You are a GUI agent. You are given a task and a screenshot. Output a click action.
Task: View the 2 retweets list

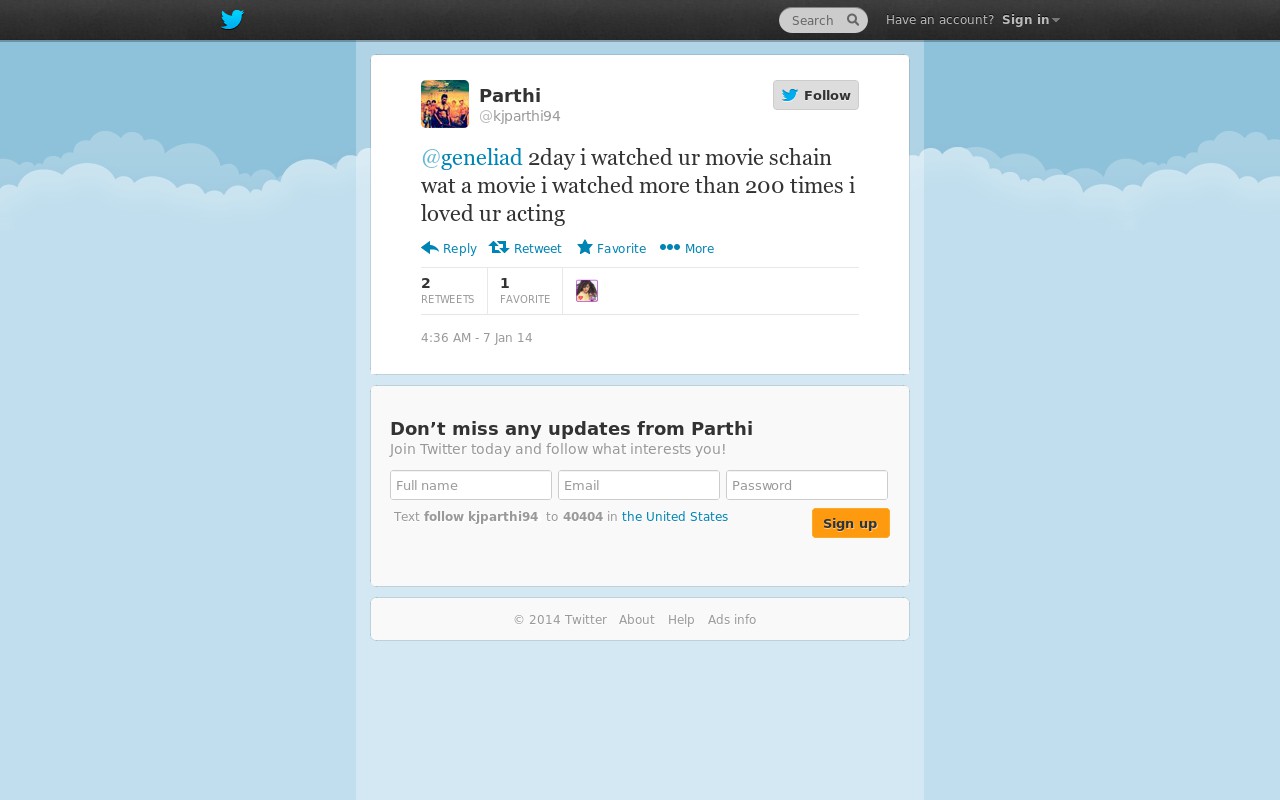click(x=448, y=290)
